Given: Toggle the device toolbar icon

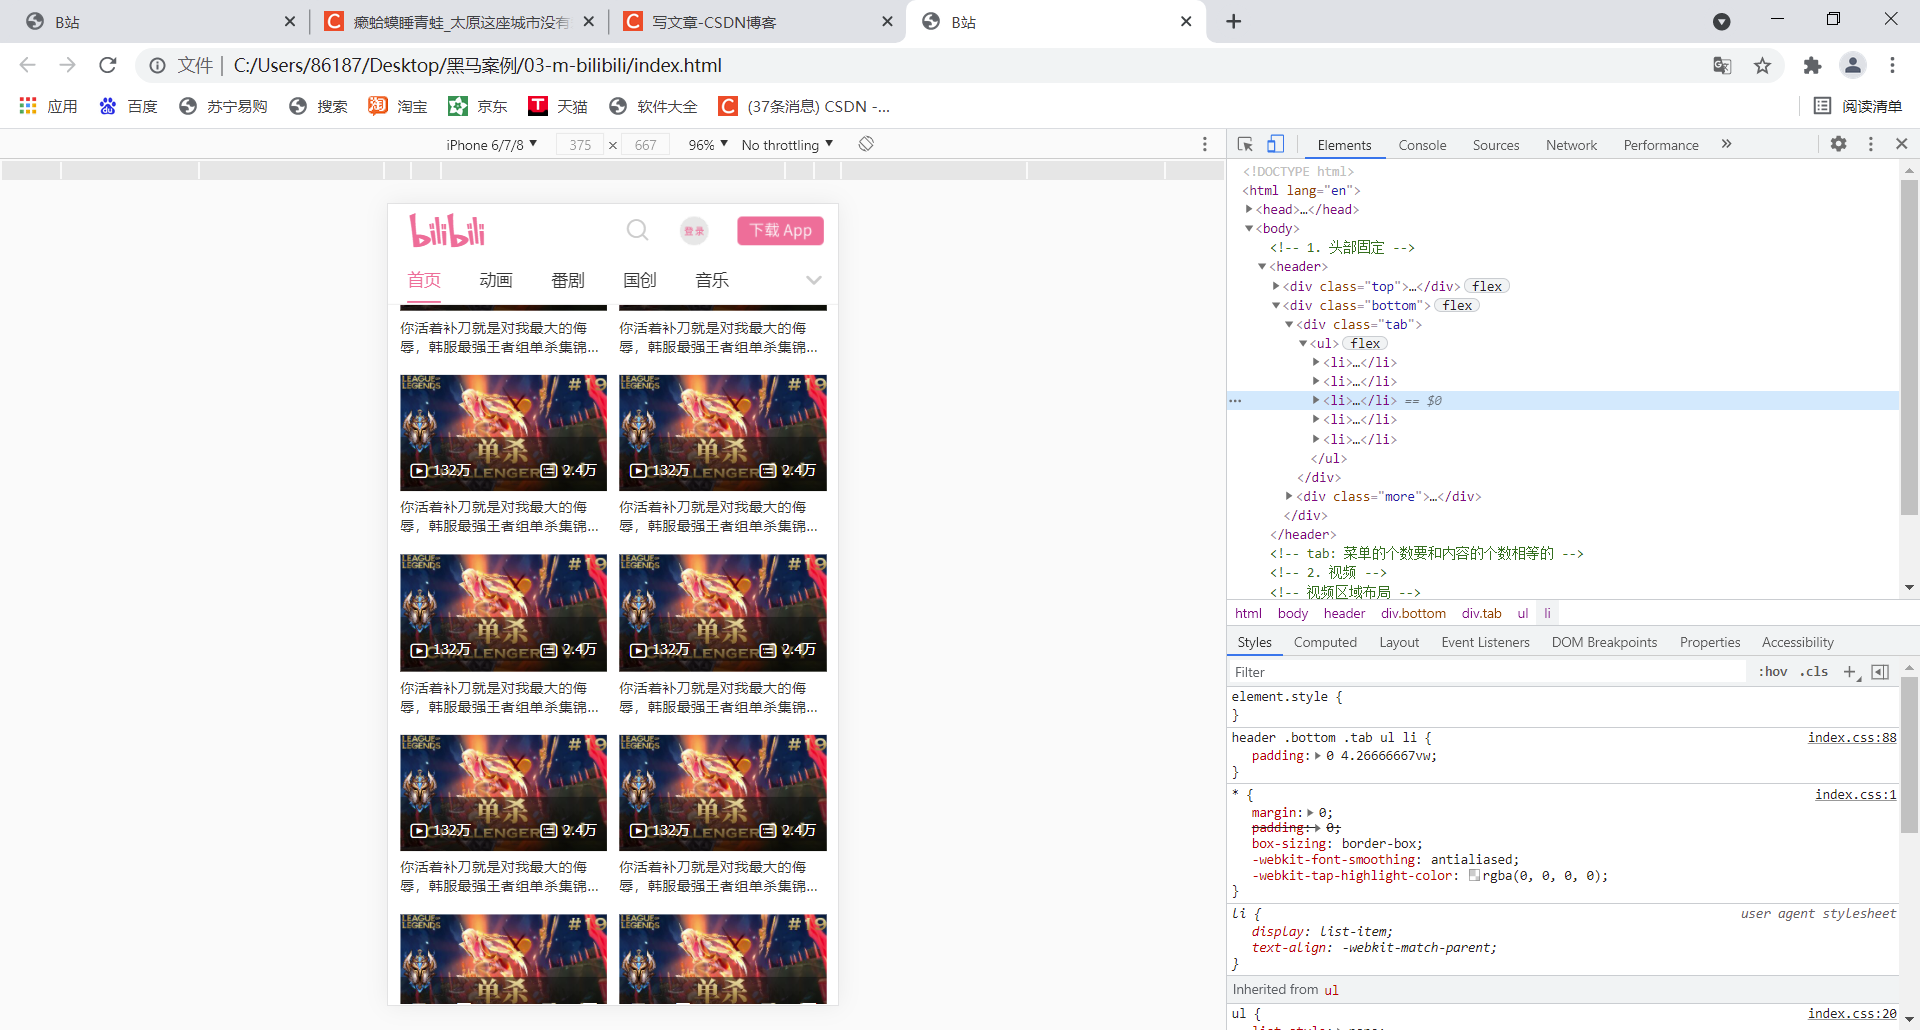Looking at the screenshot, I should (1275, 144).
